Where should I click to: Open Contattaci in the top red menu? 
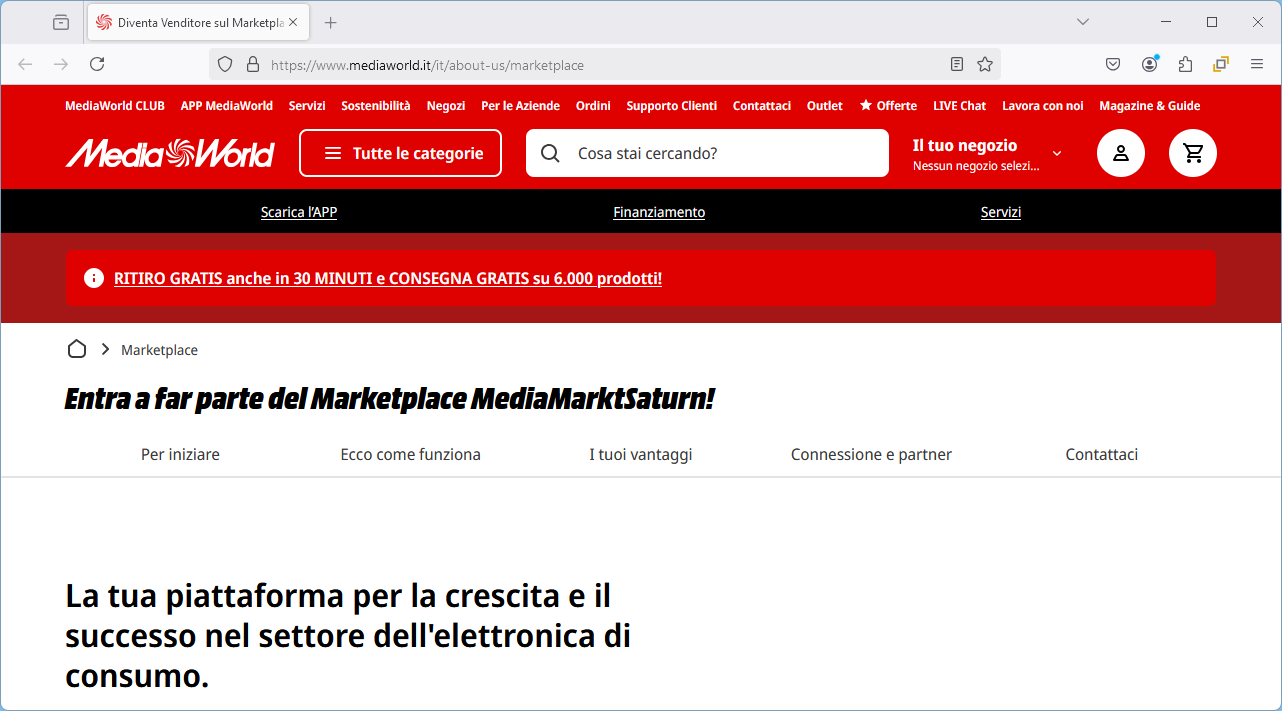(x=762, y=106)
